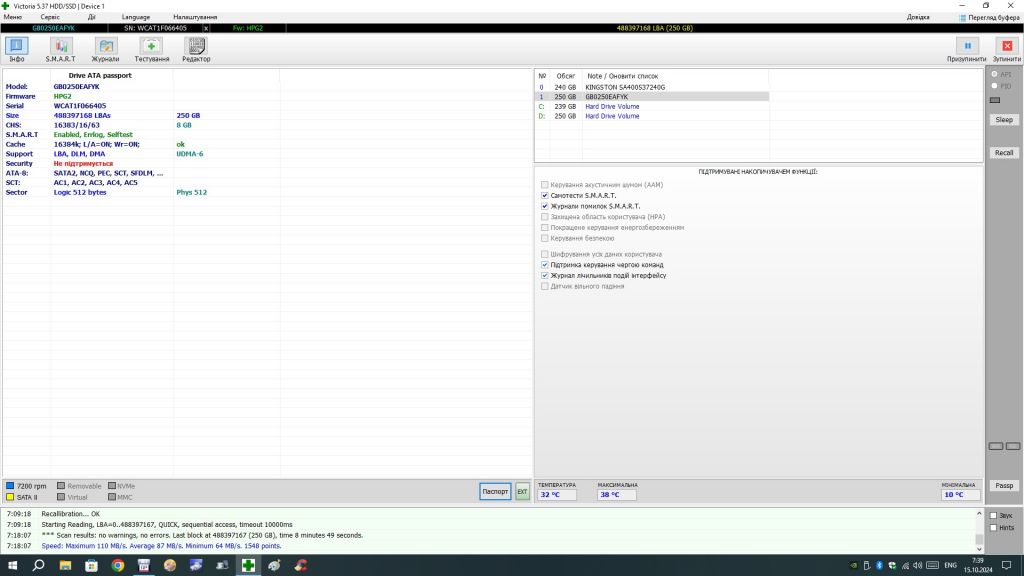Image resolution: width=1024 pixels, height=576 pixels.
Task: Launch Microsoft Store from the taskbar
Action: (91, 566)
